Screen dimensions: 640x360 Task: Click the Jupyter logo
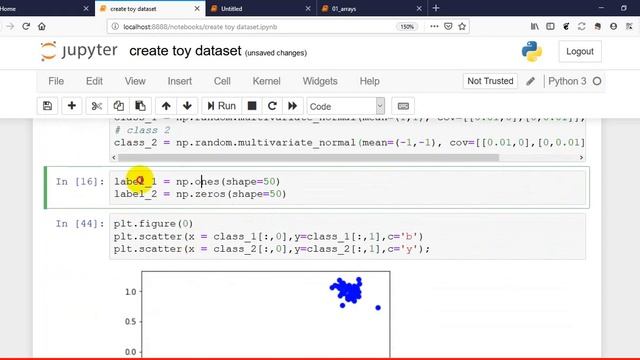point(79,51)
